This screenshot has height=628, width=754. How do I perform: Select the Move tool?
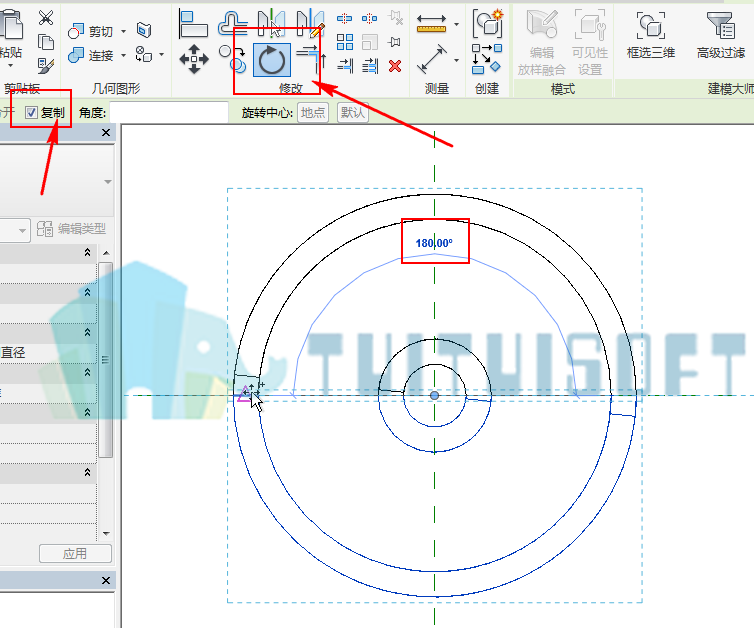click(194, 59)
